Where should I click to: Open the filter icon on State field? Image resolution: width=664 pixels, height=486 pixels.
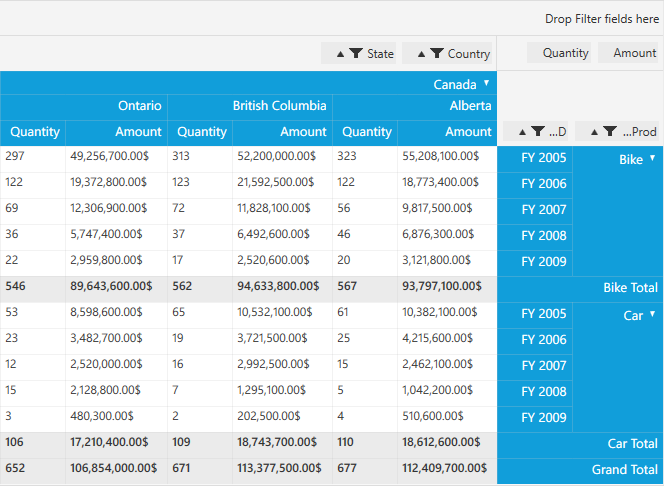(356, 53)
